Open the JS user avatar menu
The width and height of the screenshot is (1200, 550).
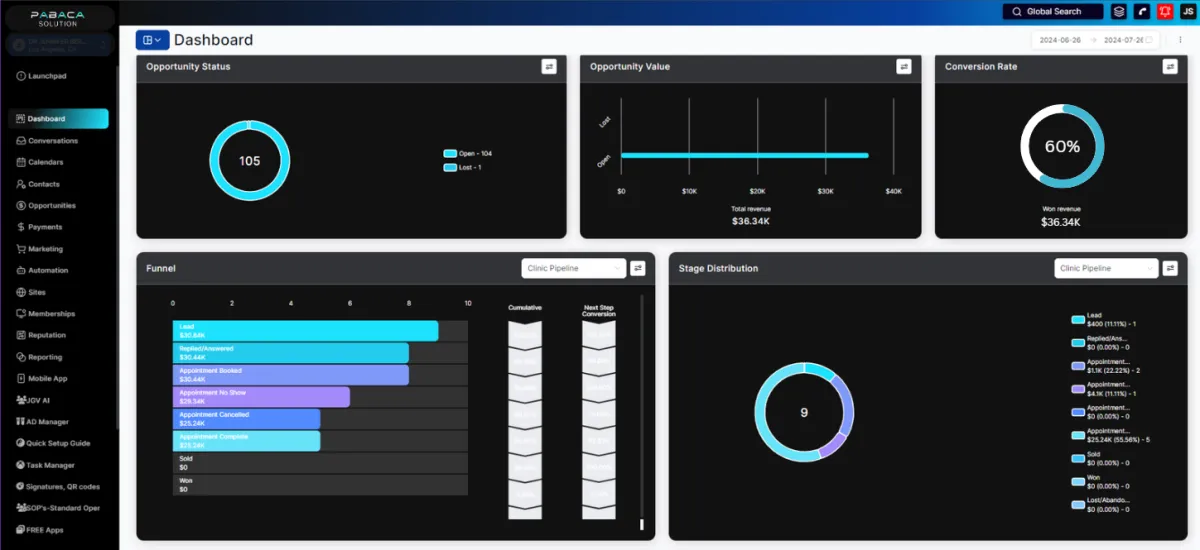[x=1187, y=12]
